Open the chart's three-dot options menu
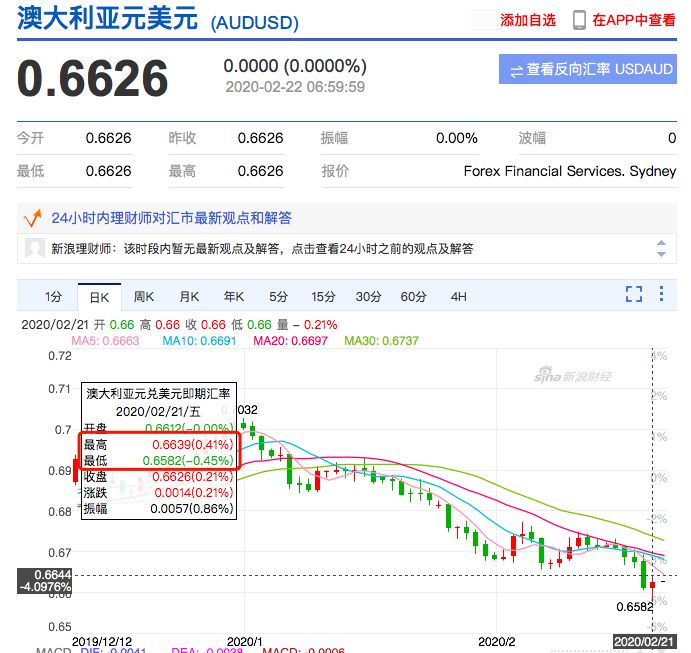The height and width of the screenshot is (653, 691). click(661, 294)
